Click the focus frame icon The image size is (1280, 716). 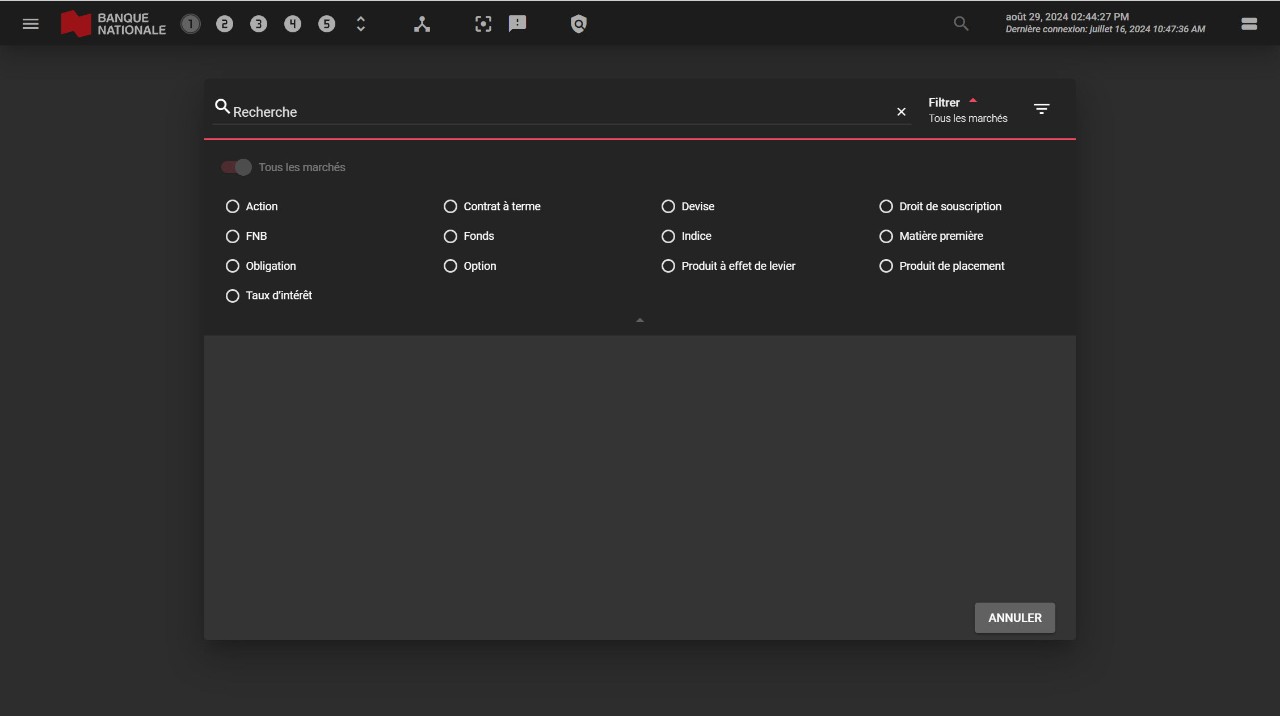pyautogui.click(x=483, y=24)
